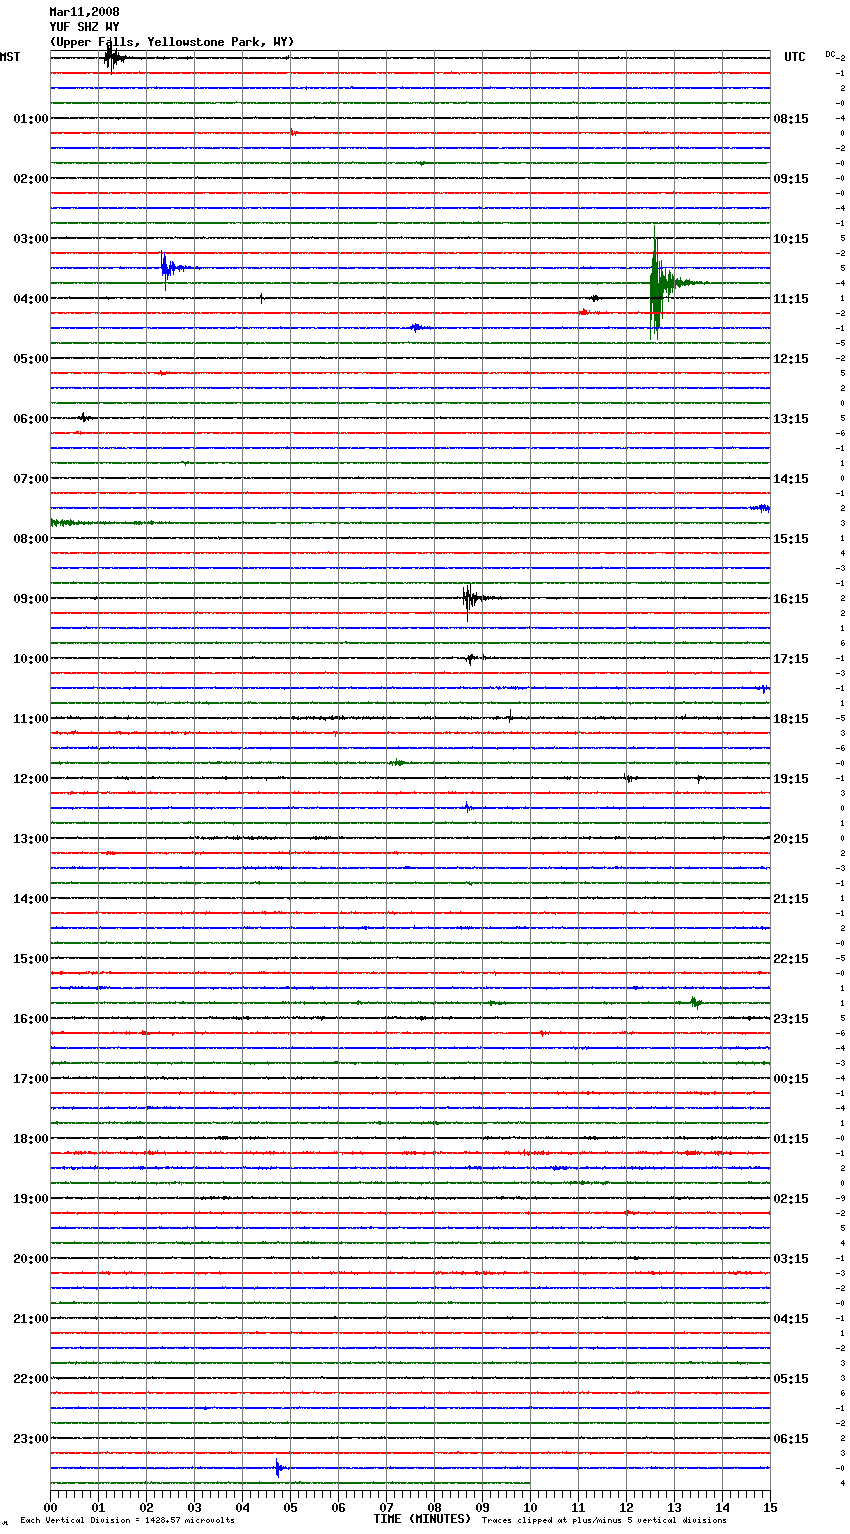The width and height of the screenshot is (850, 1534).
Task: Click the 11:15 UTC time label
Action: tap(791, 299)
